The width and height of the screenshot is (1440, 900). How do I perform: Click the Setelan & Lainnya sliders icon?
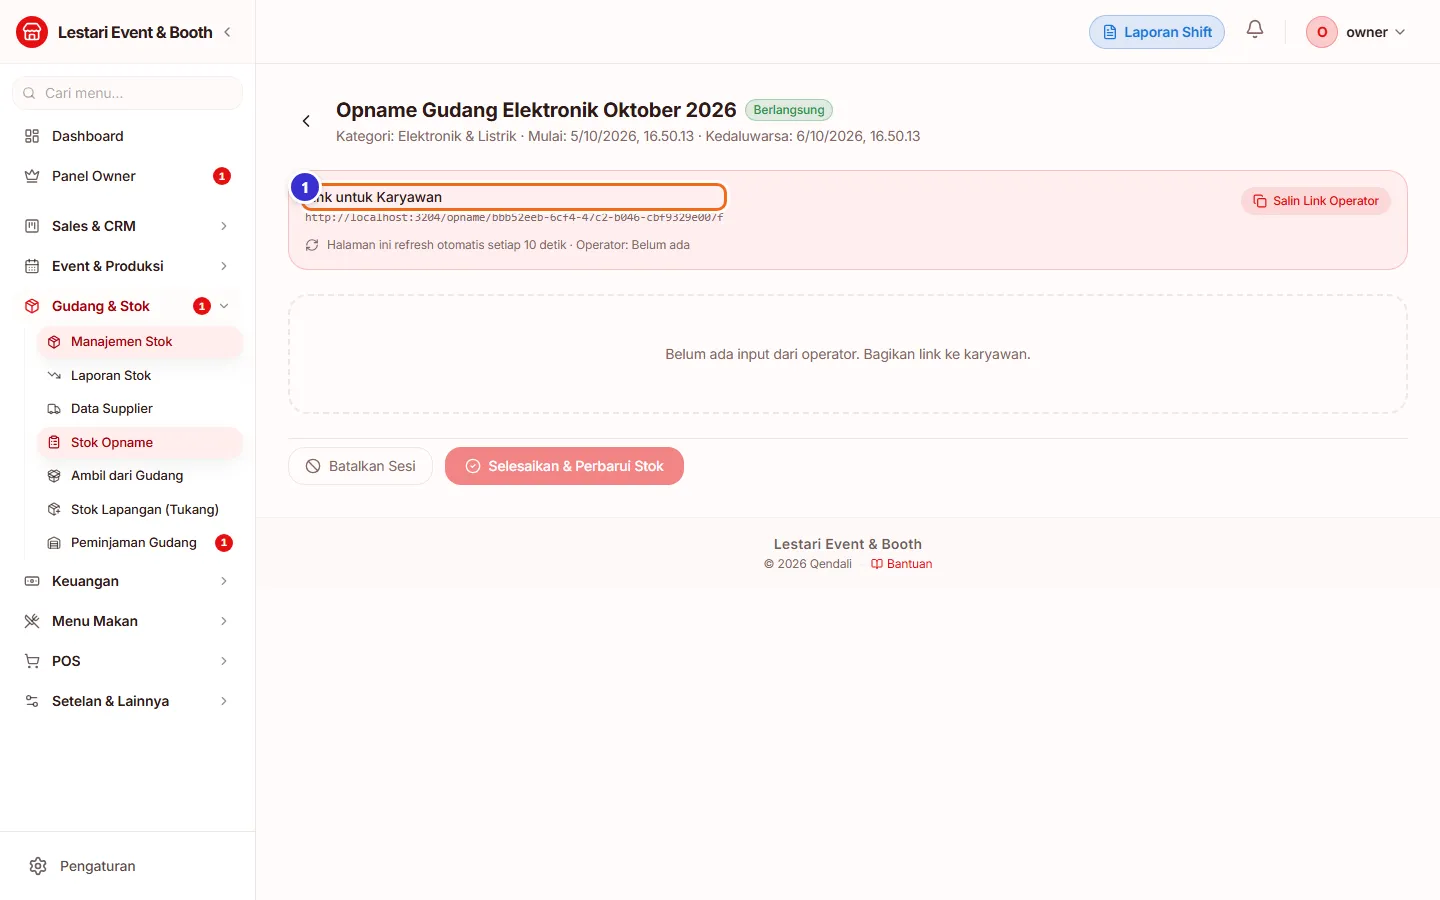tap(32, 701)
